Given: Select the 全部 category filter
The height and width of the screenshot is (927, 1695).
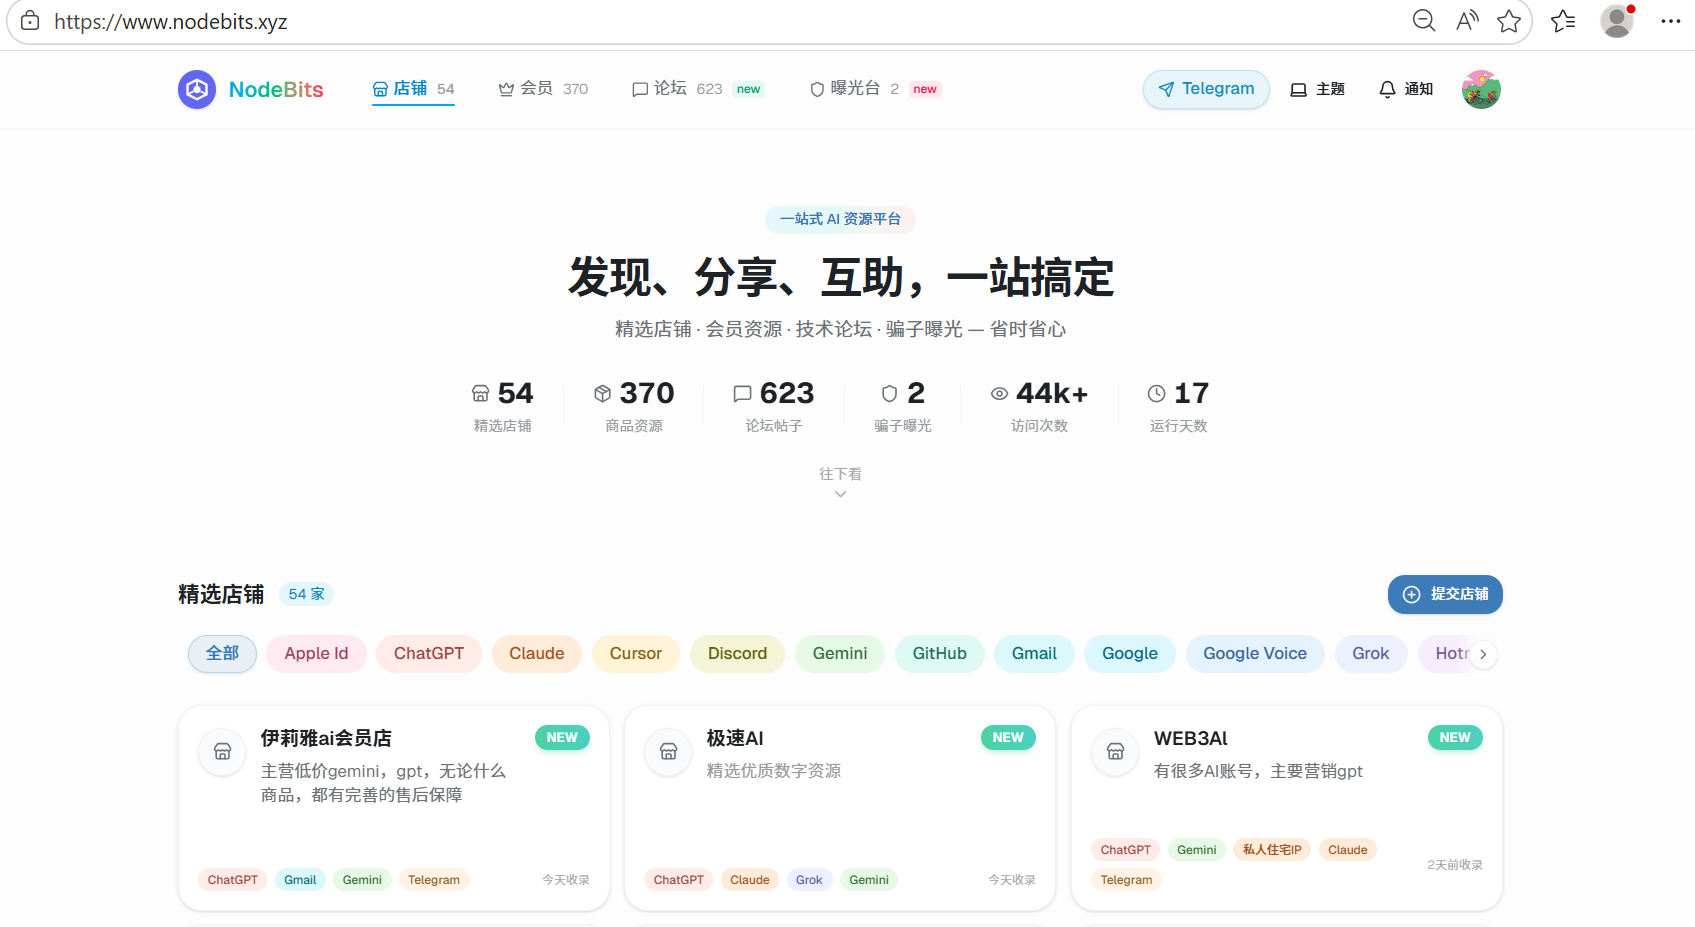Looking at the screenshot, I should (222, 653).
